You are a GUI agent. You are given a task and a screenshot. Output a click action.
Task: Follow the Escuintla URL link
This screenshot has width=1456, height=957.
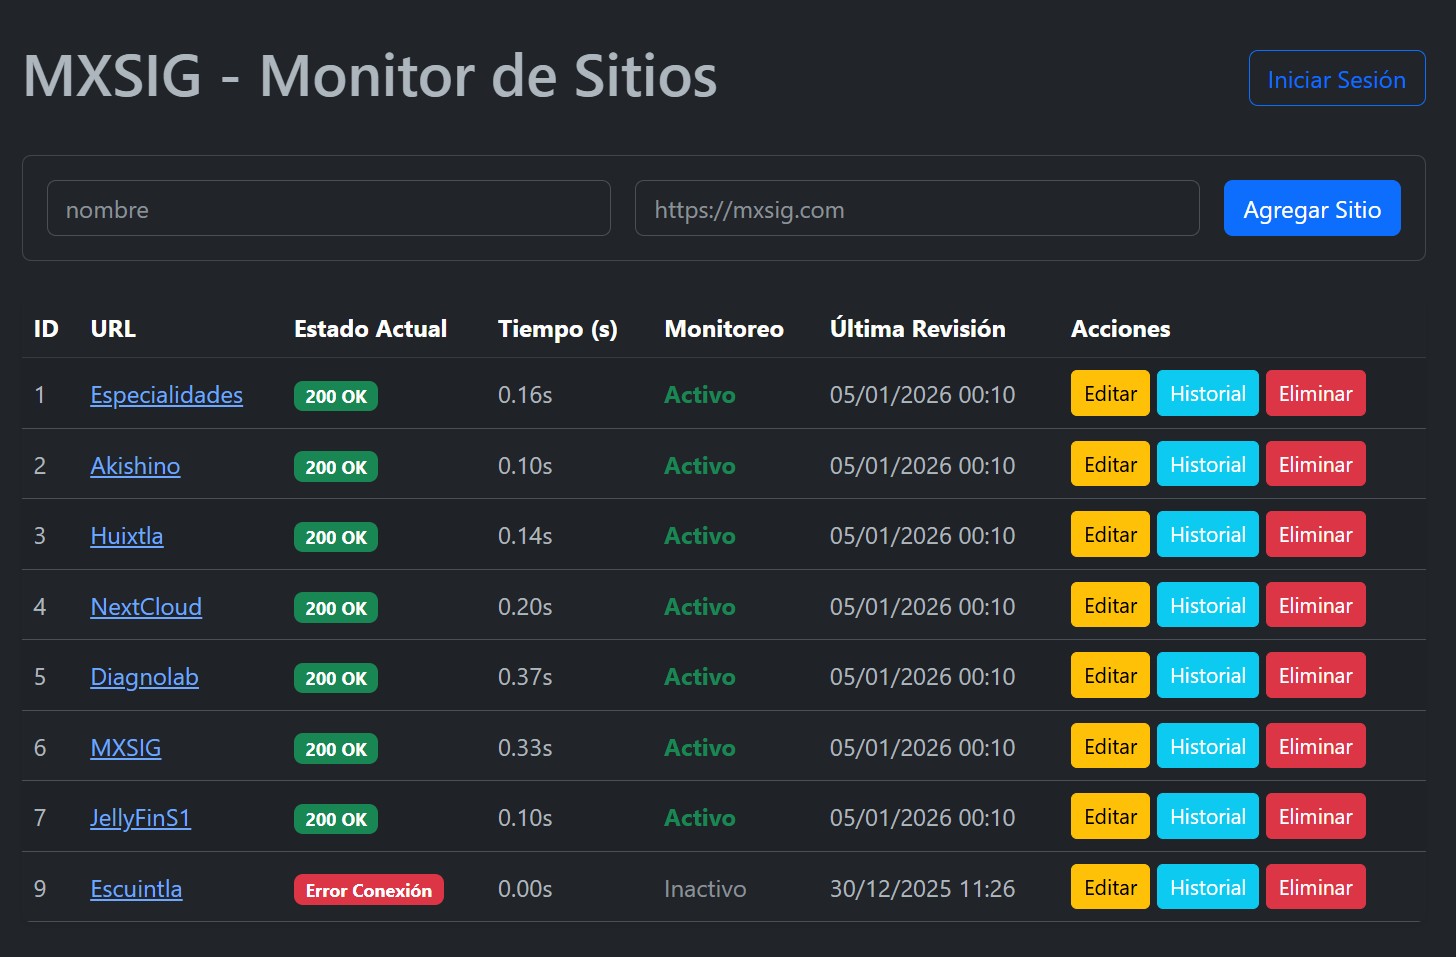coord(135,888)
